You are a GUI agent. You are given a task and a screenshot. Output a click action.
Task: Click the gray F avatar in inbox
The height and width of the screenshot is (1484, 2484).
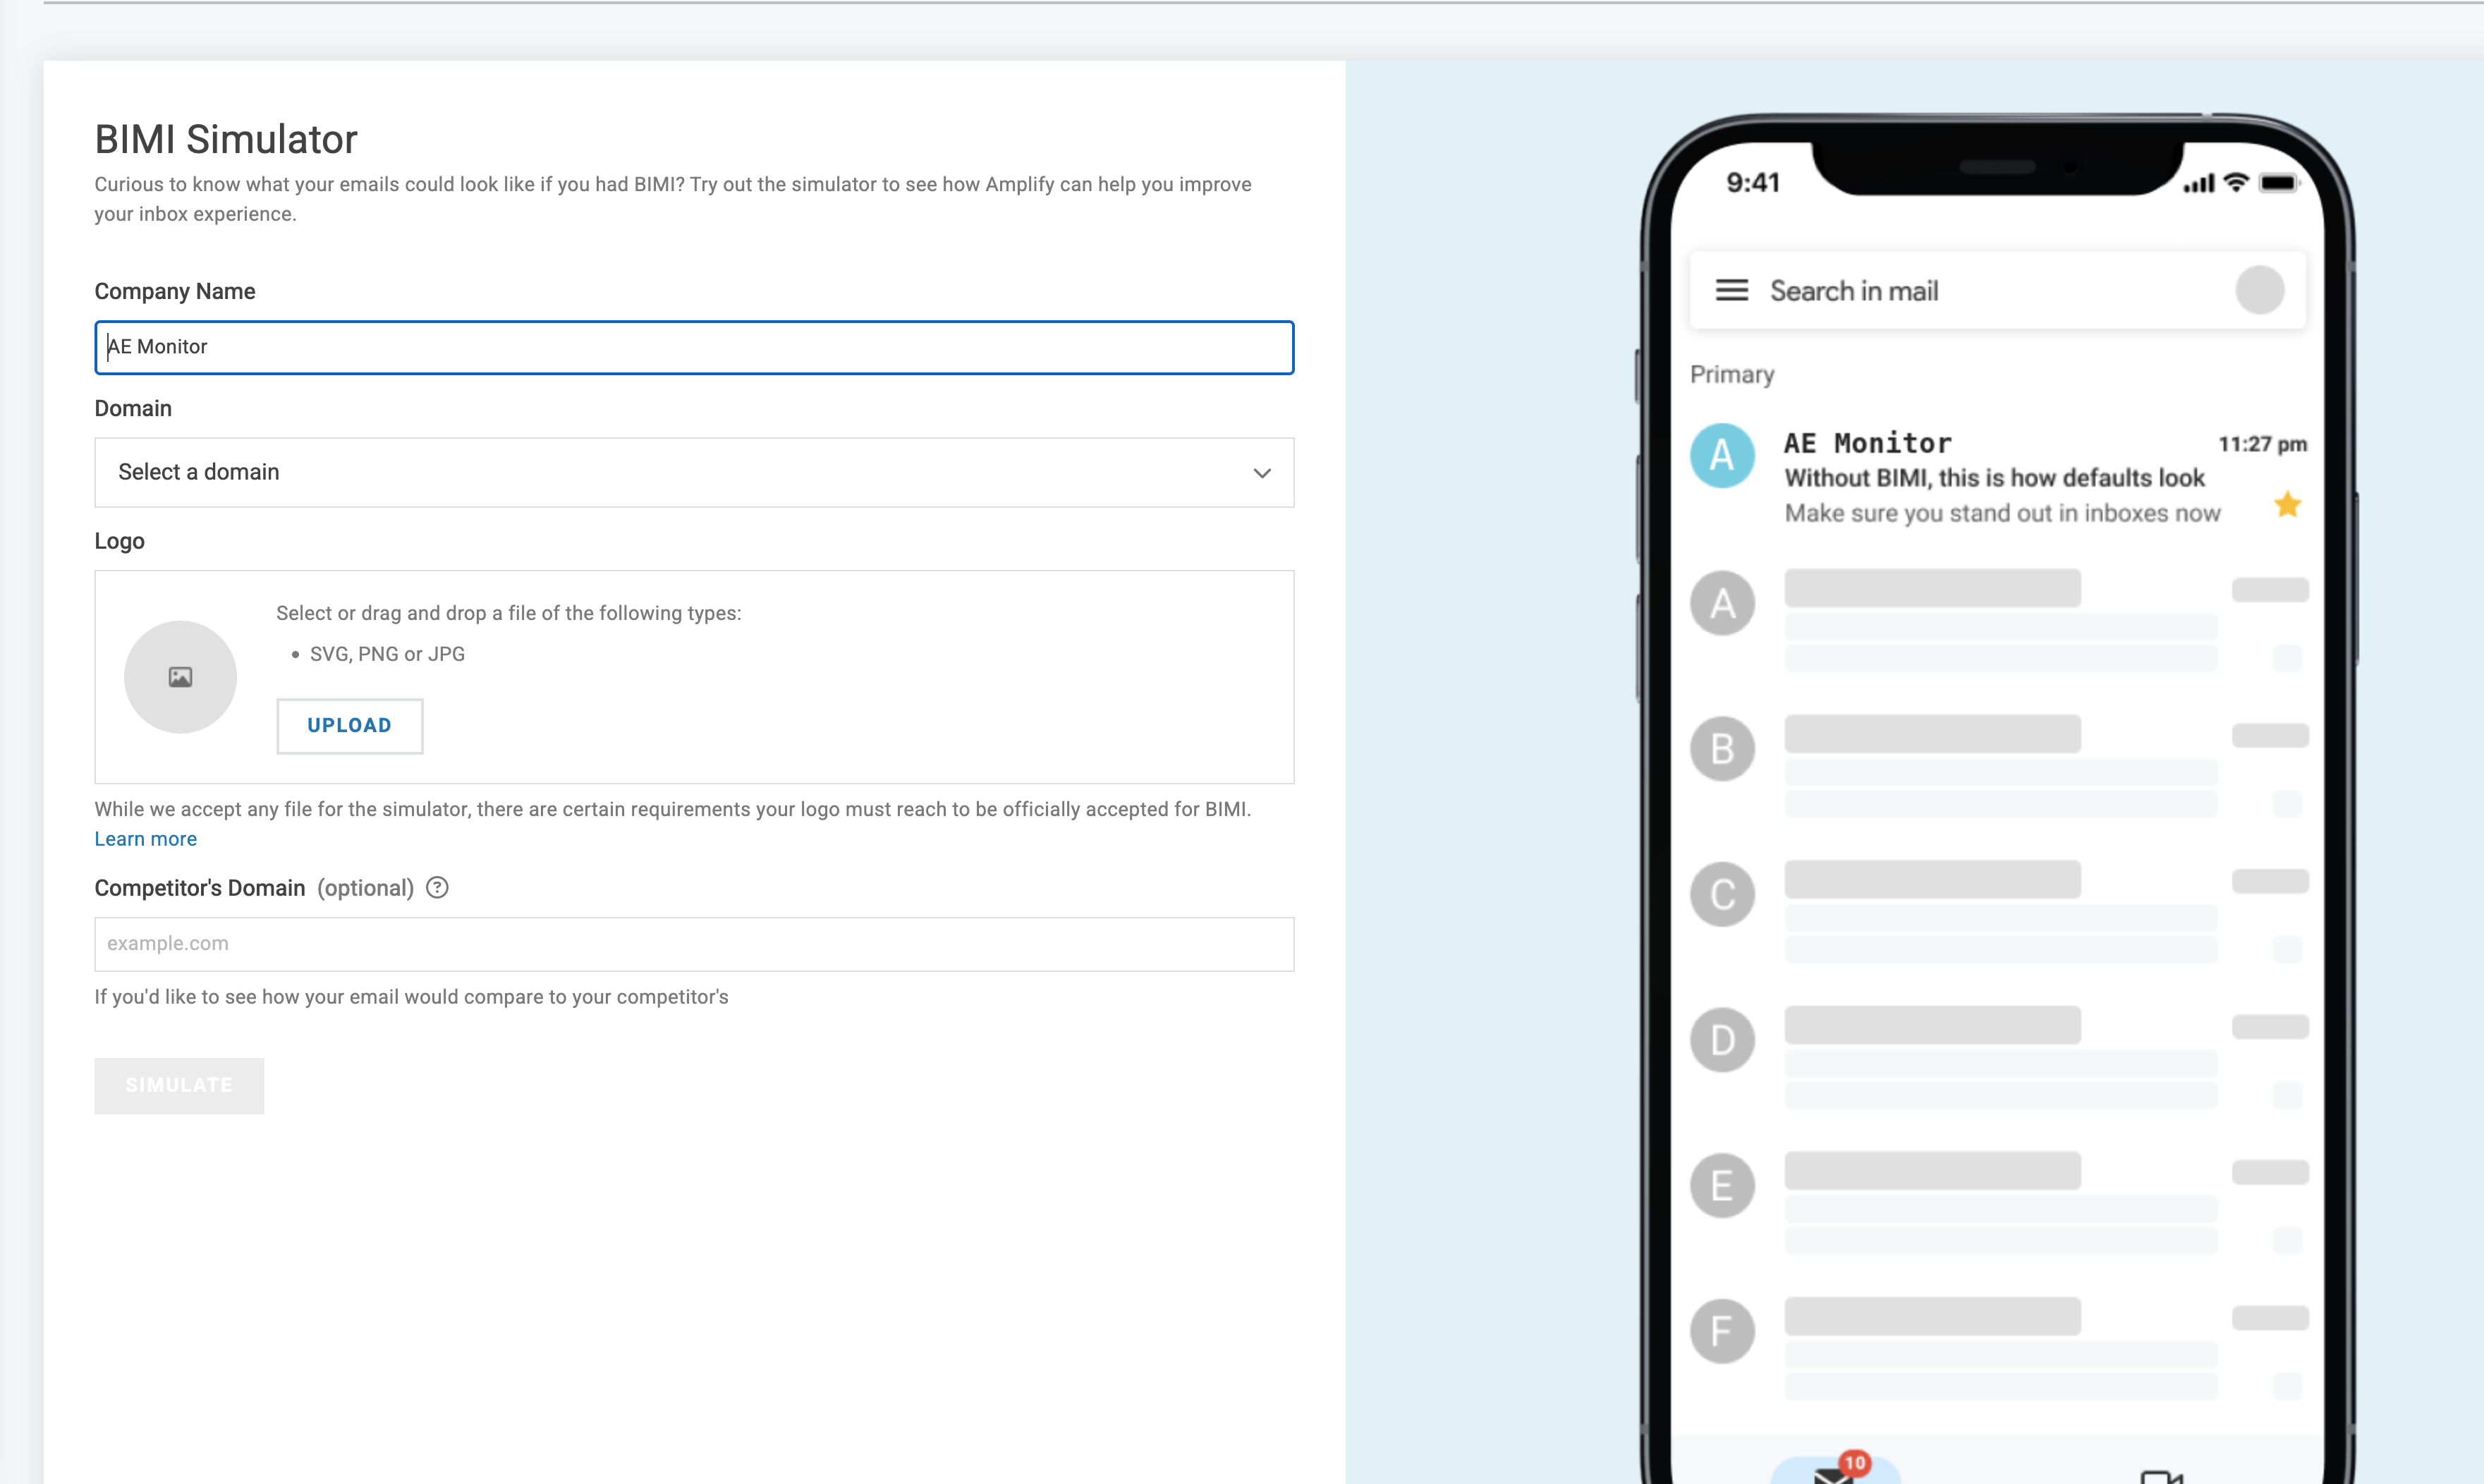coord(1722,1331)
